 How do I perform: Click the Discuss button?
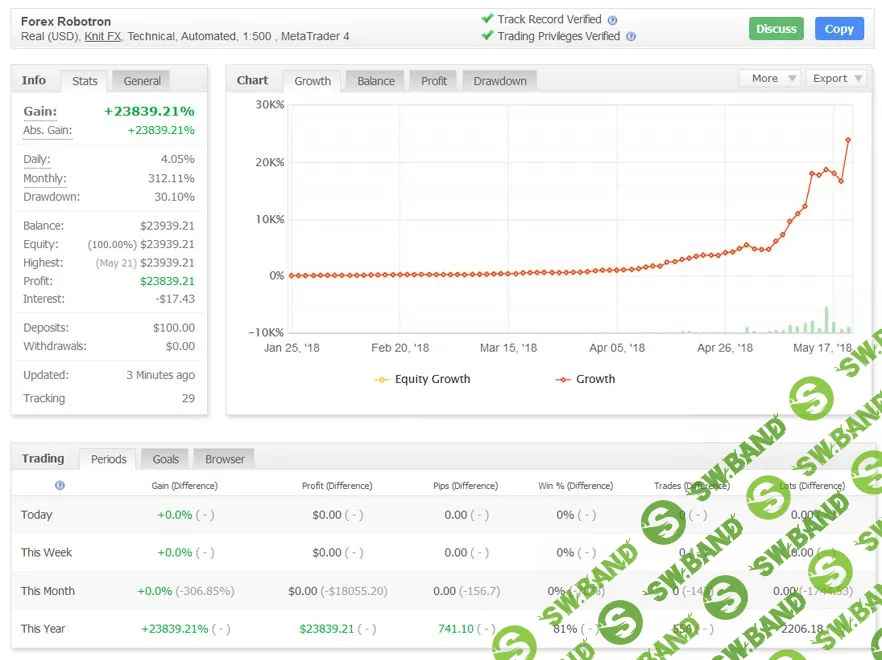(776, 29)
